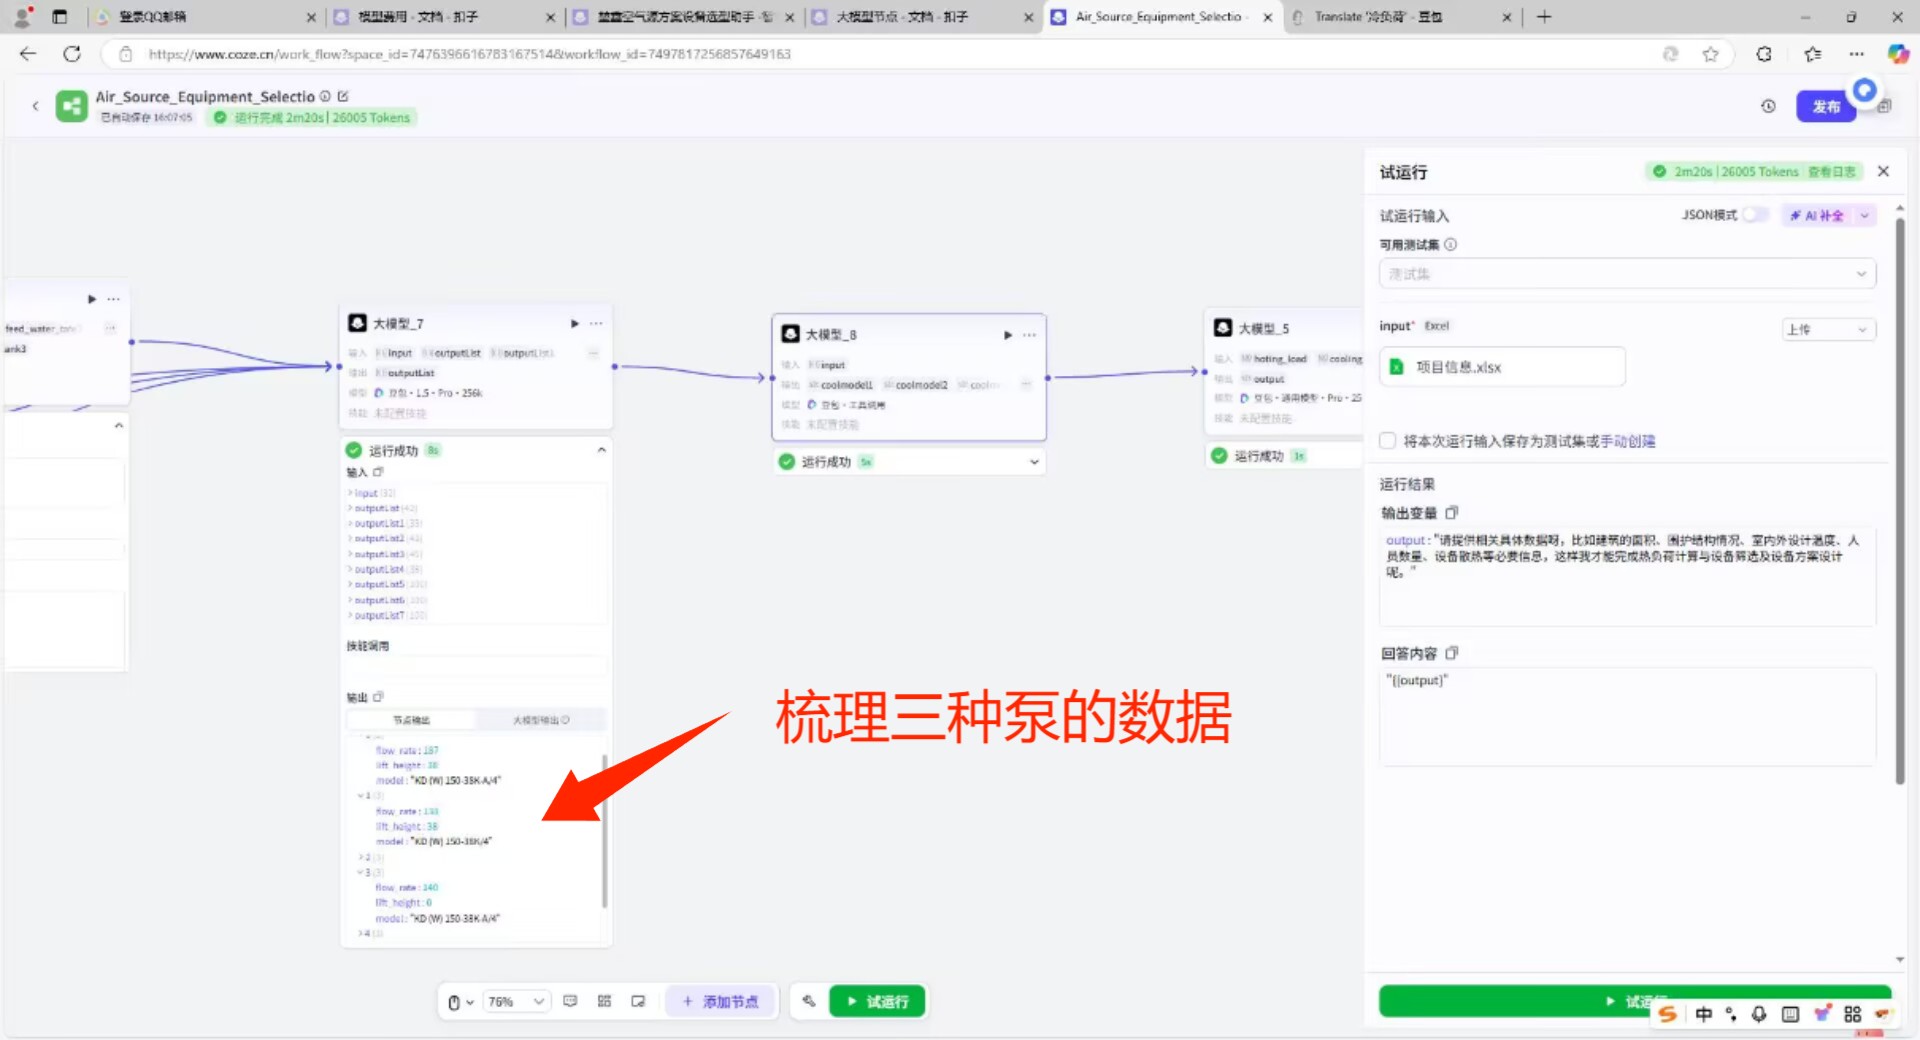
Task: Switch to the 大模型输出 tab
Action: coord(541,720)
